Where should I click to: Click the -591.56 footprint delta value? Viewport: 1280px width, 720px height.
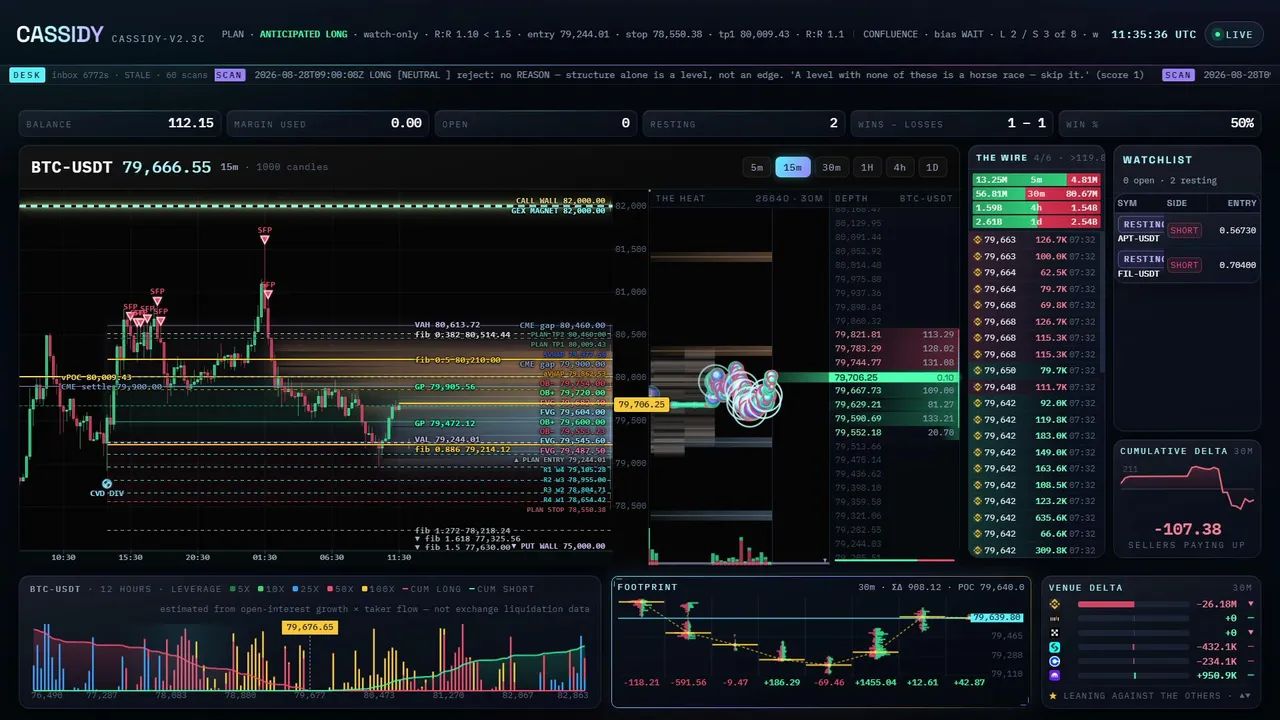686,682
